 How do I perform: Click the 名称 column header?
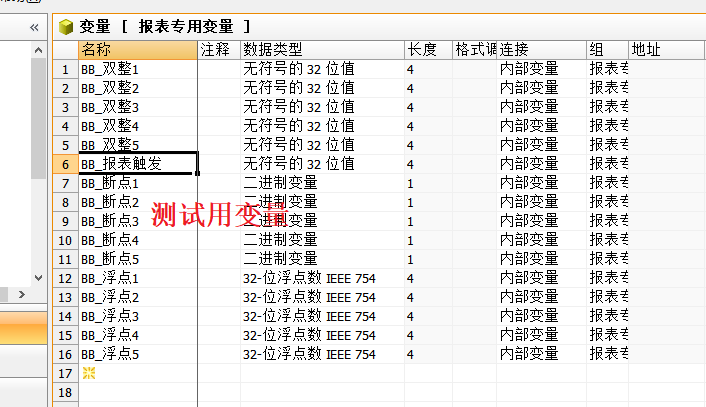coord(137,49)
